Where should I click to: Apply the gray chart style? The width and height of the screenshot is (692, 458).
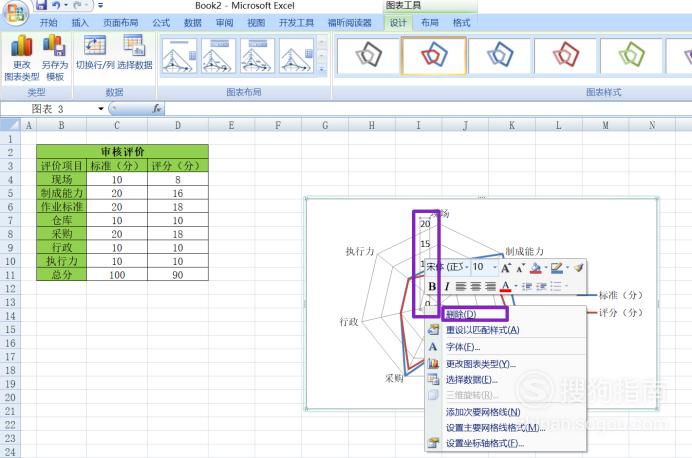click(x=369, y=56)
